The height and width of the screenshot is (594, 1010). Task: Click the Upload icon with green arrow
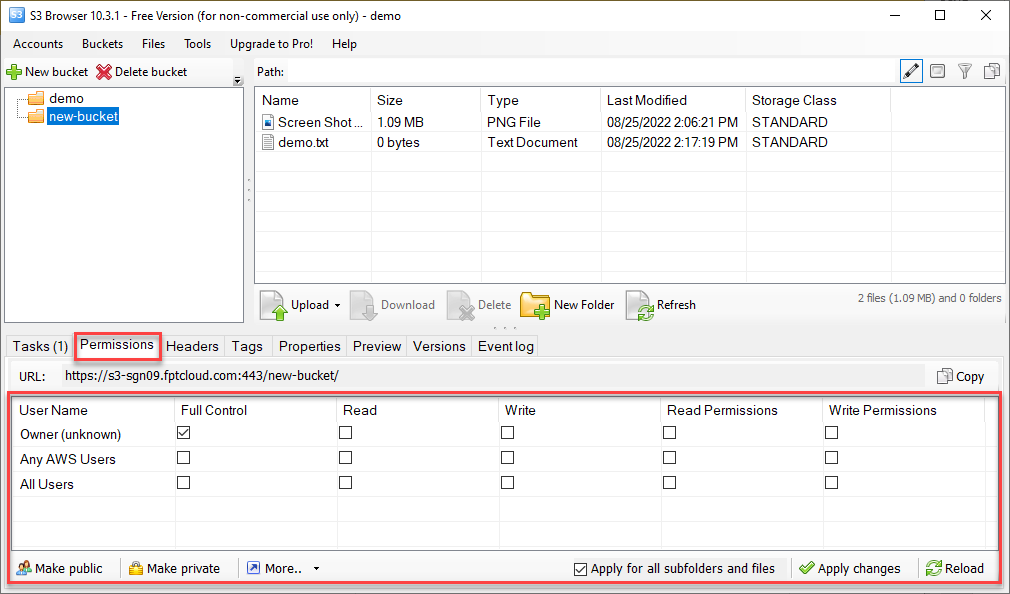point(272,305)
